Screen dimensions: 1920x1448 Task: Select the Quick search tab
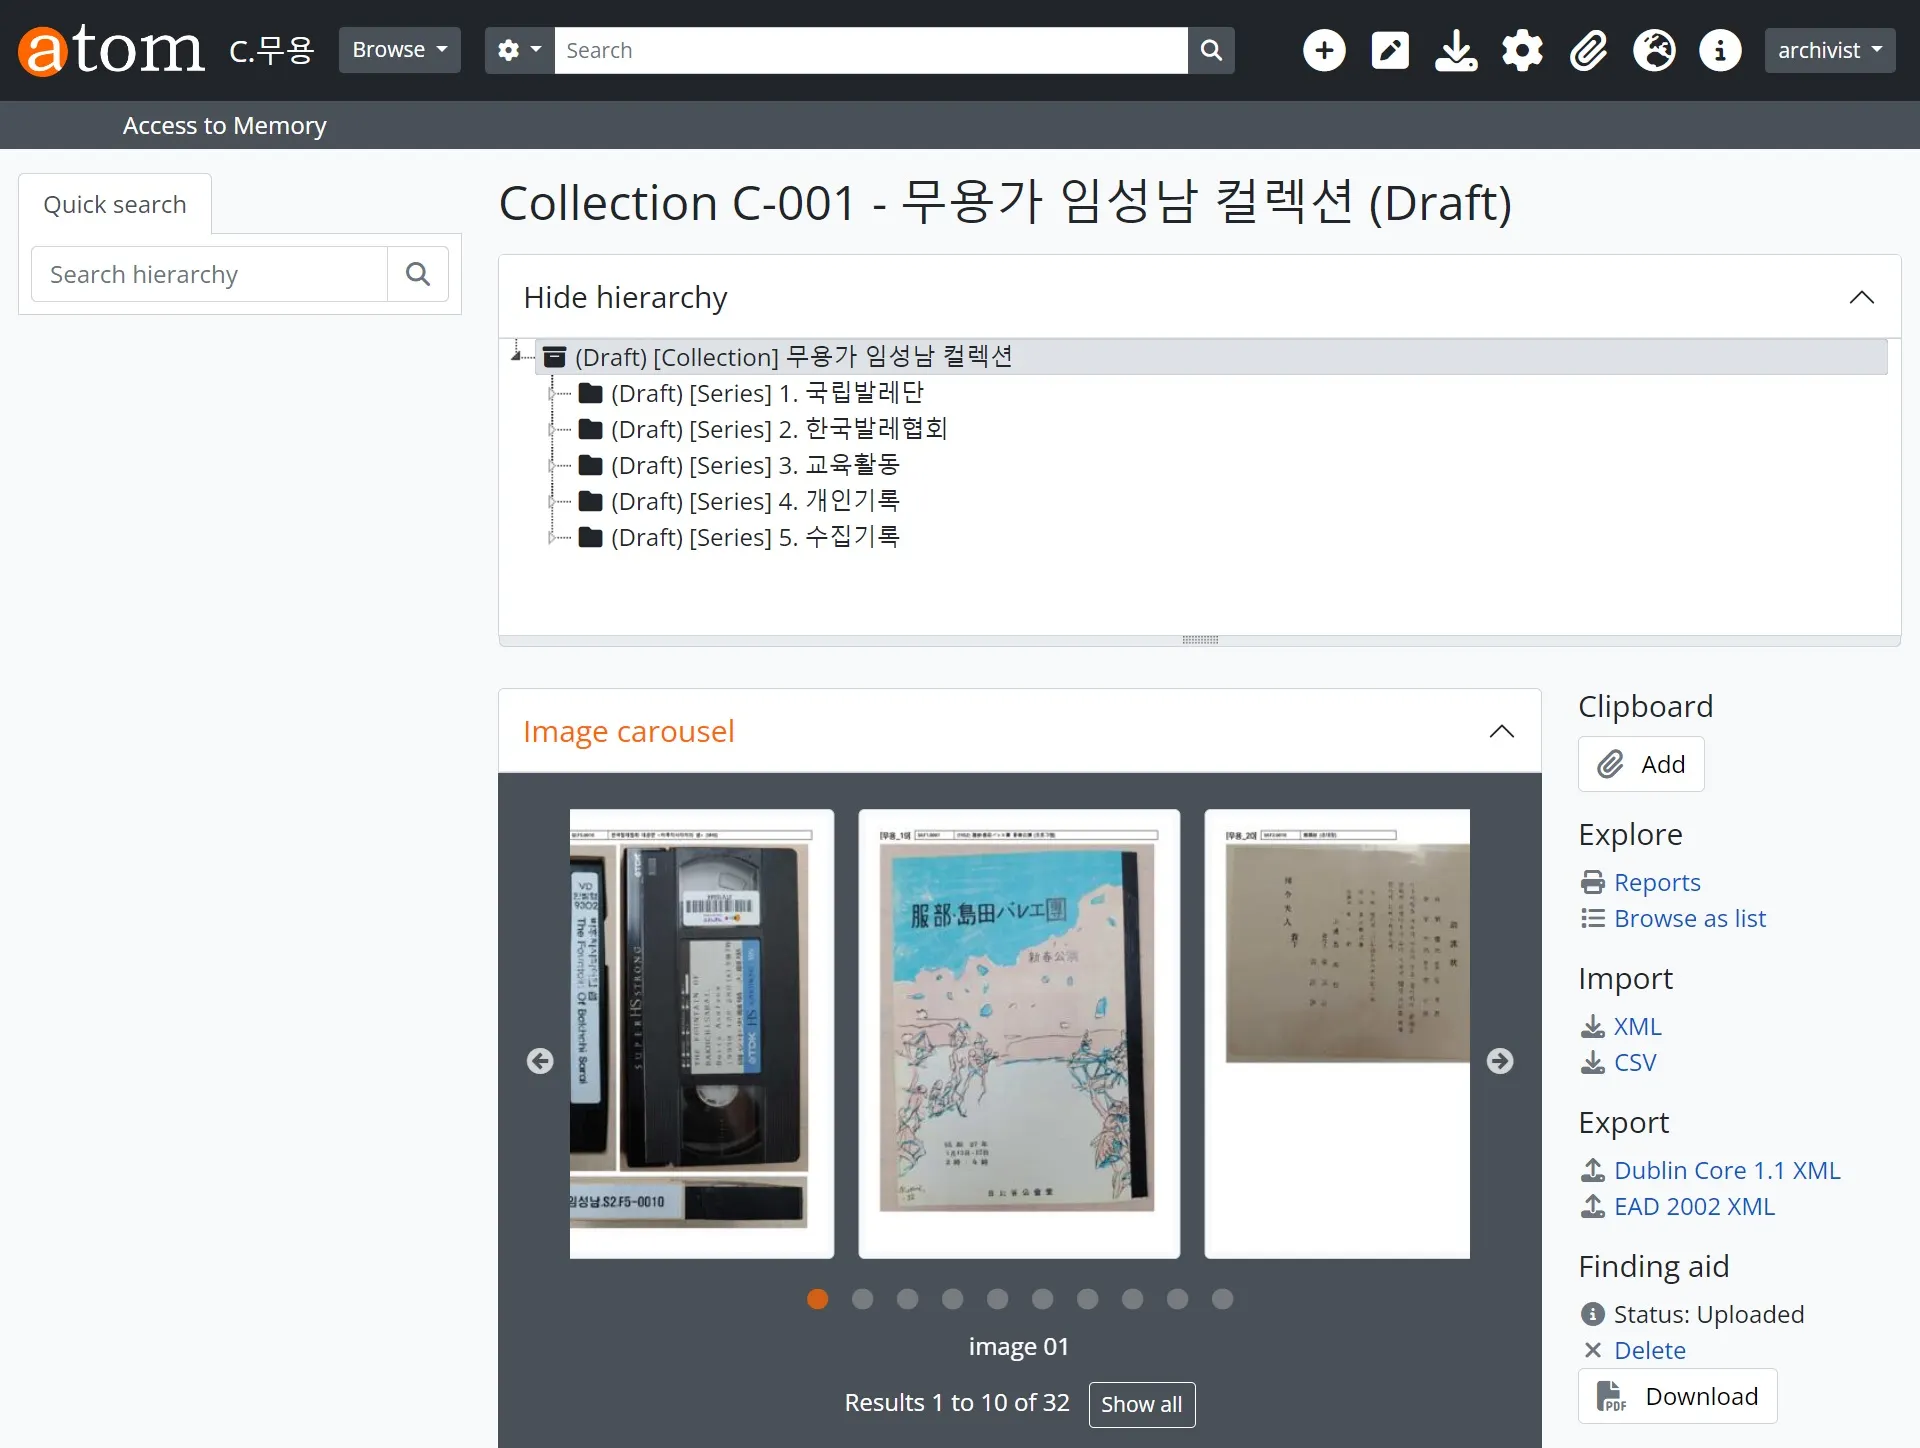pos(115,204)
